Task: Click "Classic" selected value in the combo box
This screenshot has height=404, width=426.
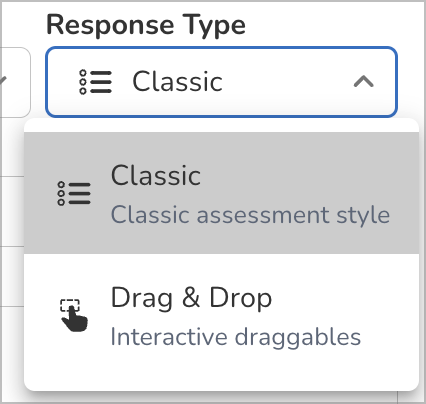Action: click(x=177, y=81)
